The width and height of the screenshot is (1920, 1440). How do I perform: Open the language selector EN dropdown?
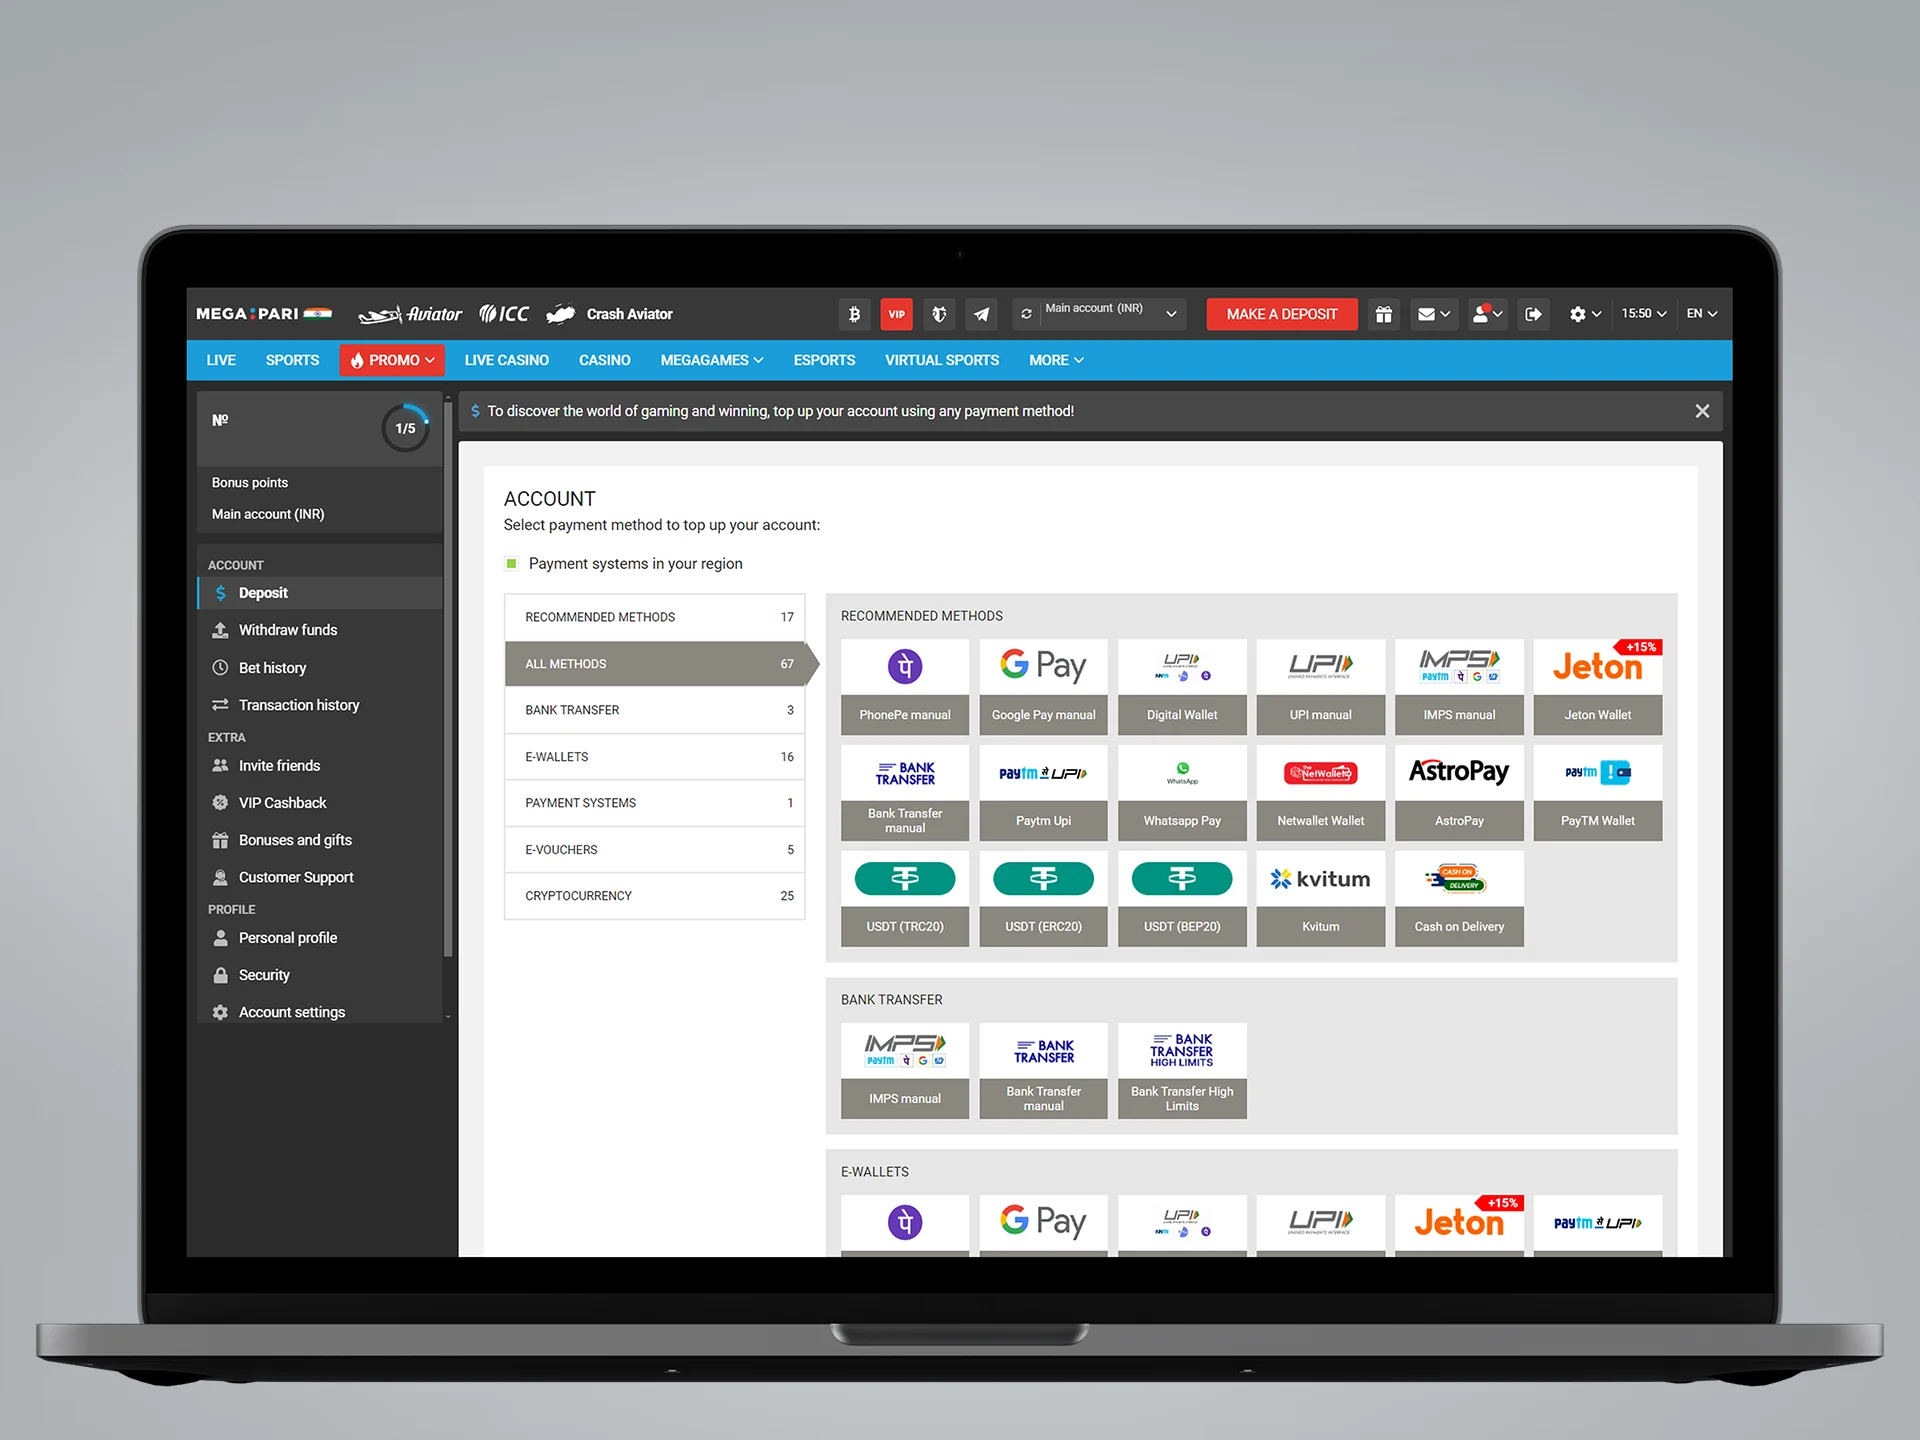(1704, 313)
